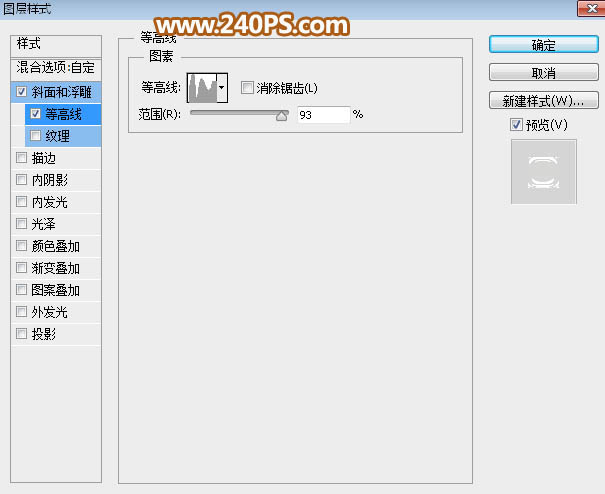Open the 投影 style settings

tap(44, 334)
